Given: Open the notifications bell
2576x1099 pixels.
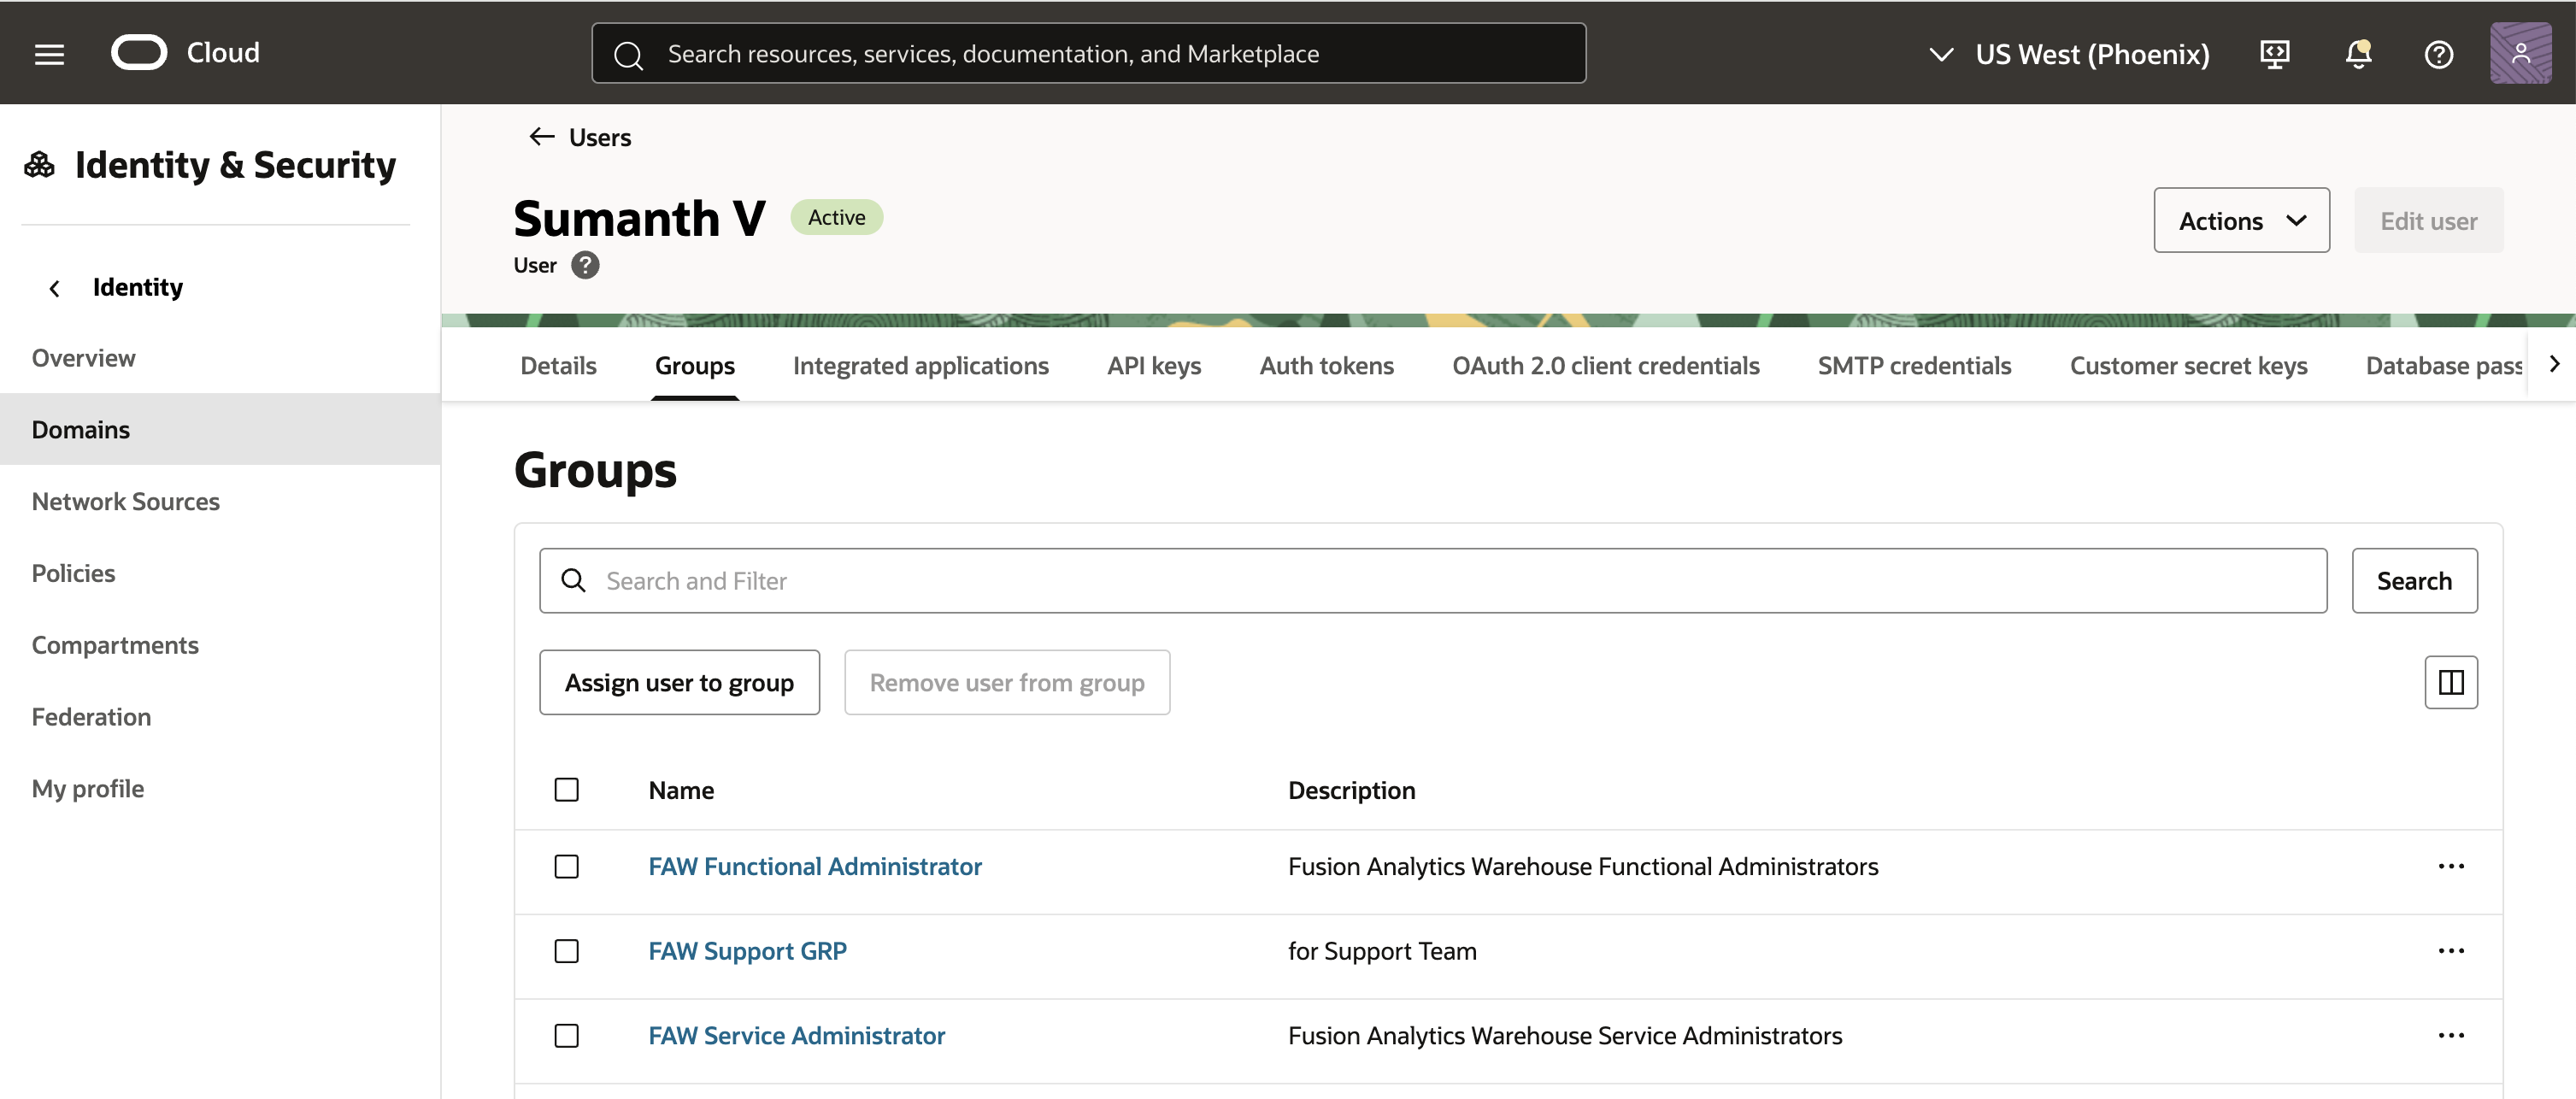Looking at the screenshot, I should [x=2358, y=54].
